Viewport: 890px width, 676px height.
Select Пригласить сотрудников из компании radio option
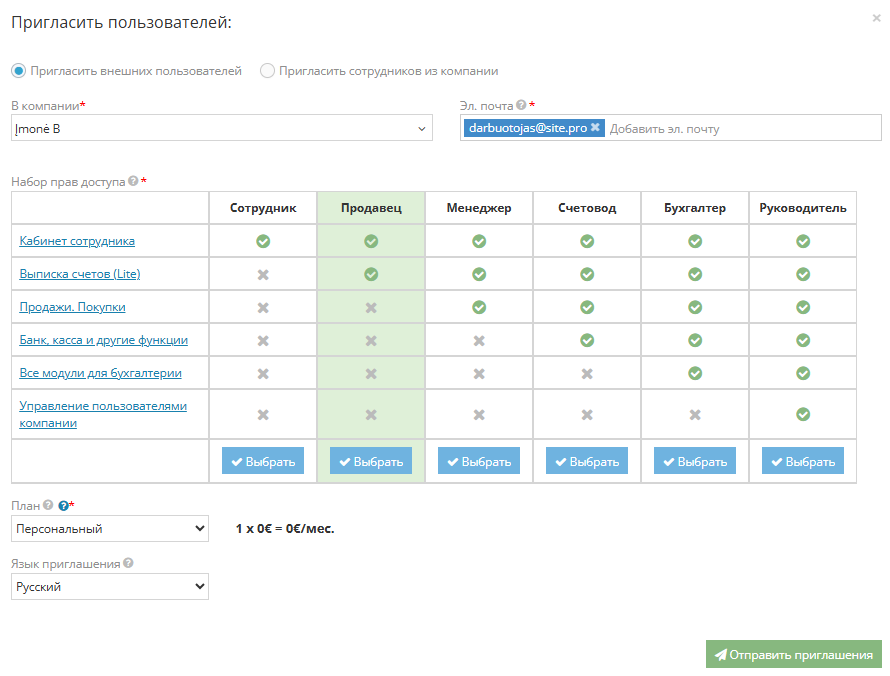click(267, 71)
